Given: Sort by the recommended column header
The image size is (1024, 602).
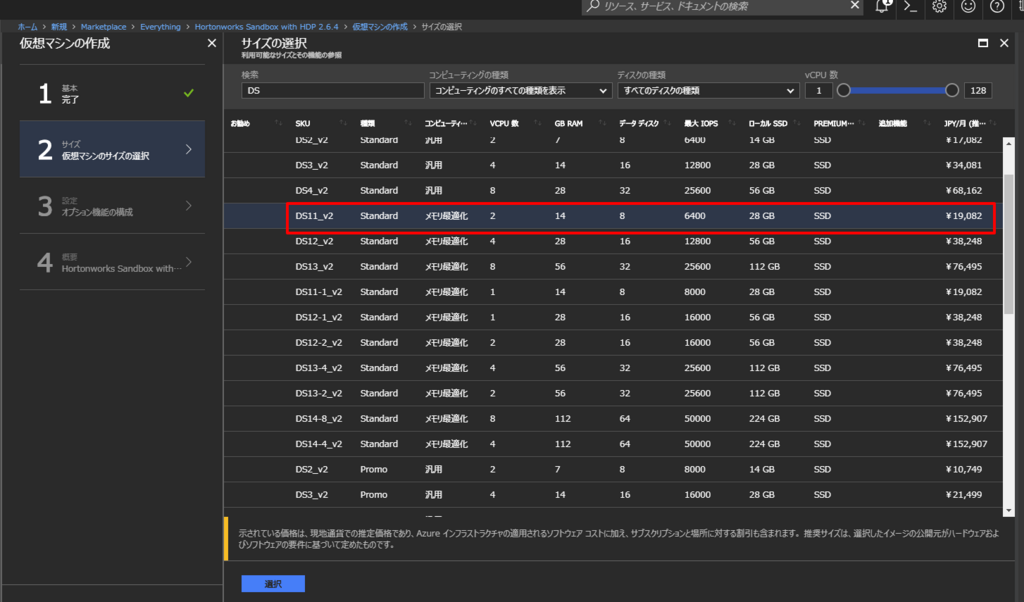Looking at the screenshot, I should coord(240,123).
